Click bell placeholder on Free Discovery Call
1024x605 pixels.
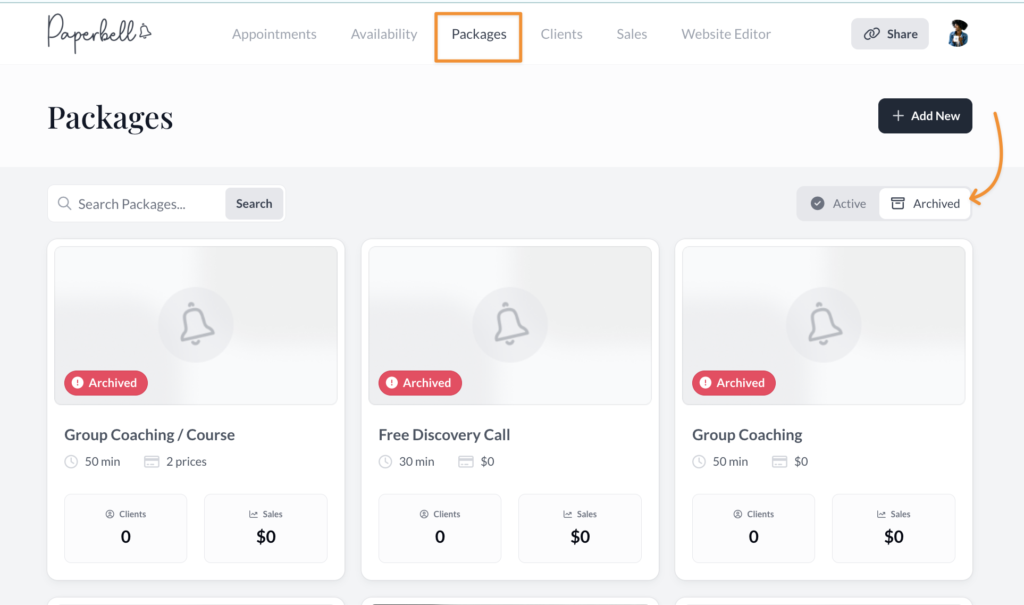[510, 324]
